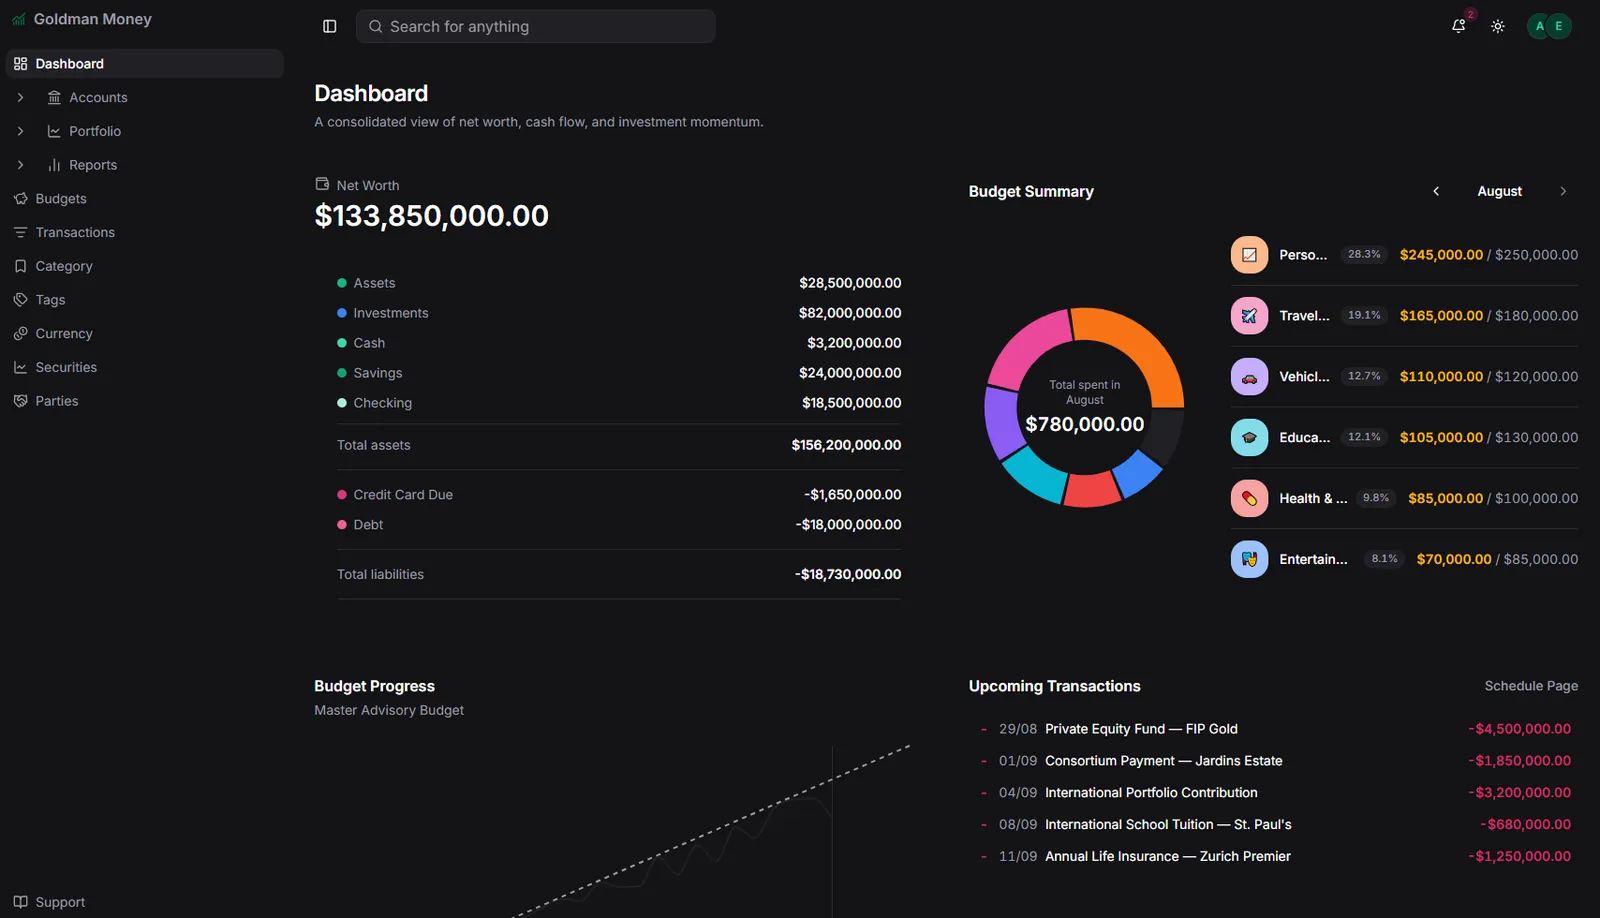The width and height of the screenshot is (1600, 918).
Task: Click the Personal budget category icon
Action: coord(1249,255)
